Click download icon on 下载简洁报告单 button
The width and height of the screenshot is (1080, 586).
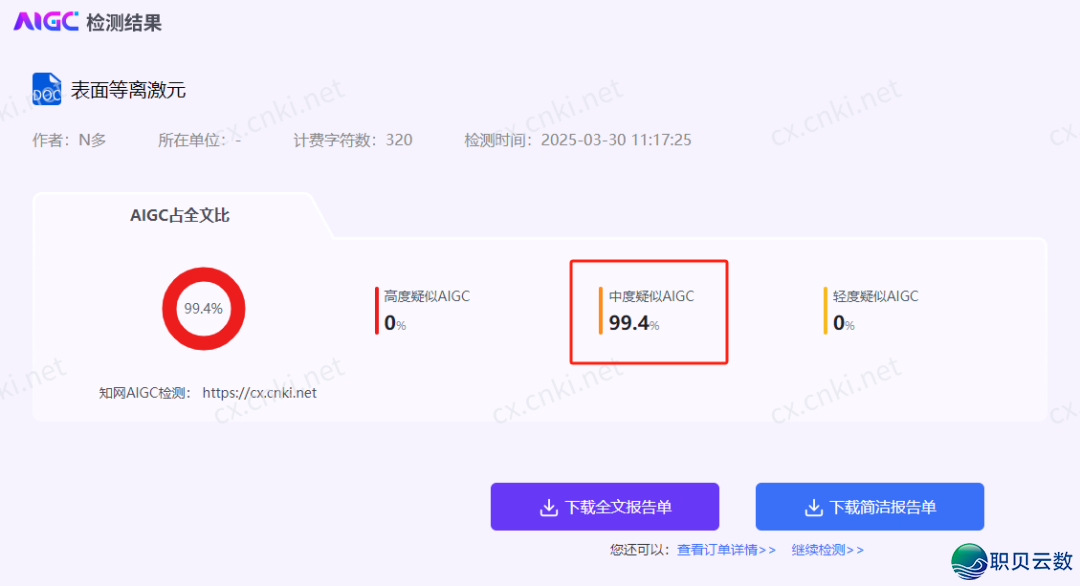[813, 507]
